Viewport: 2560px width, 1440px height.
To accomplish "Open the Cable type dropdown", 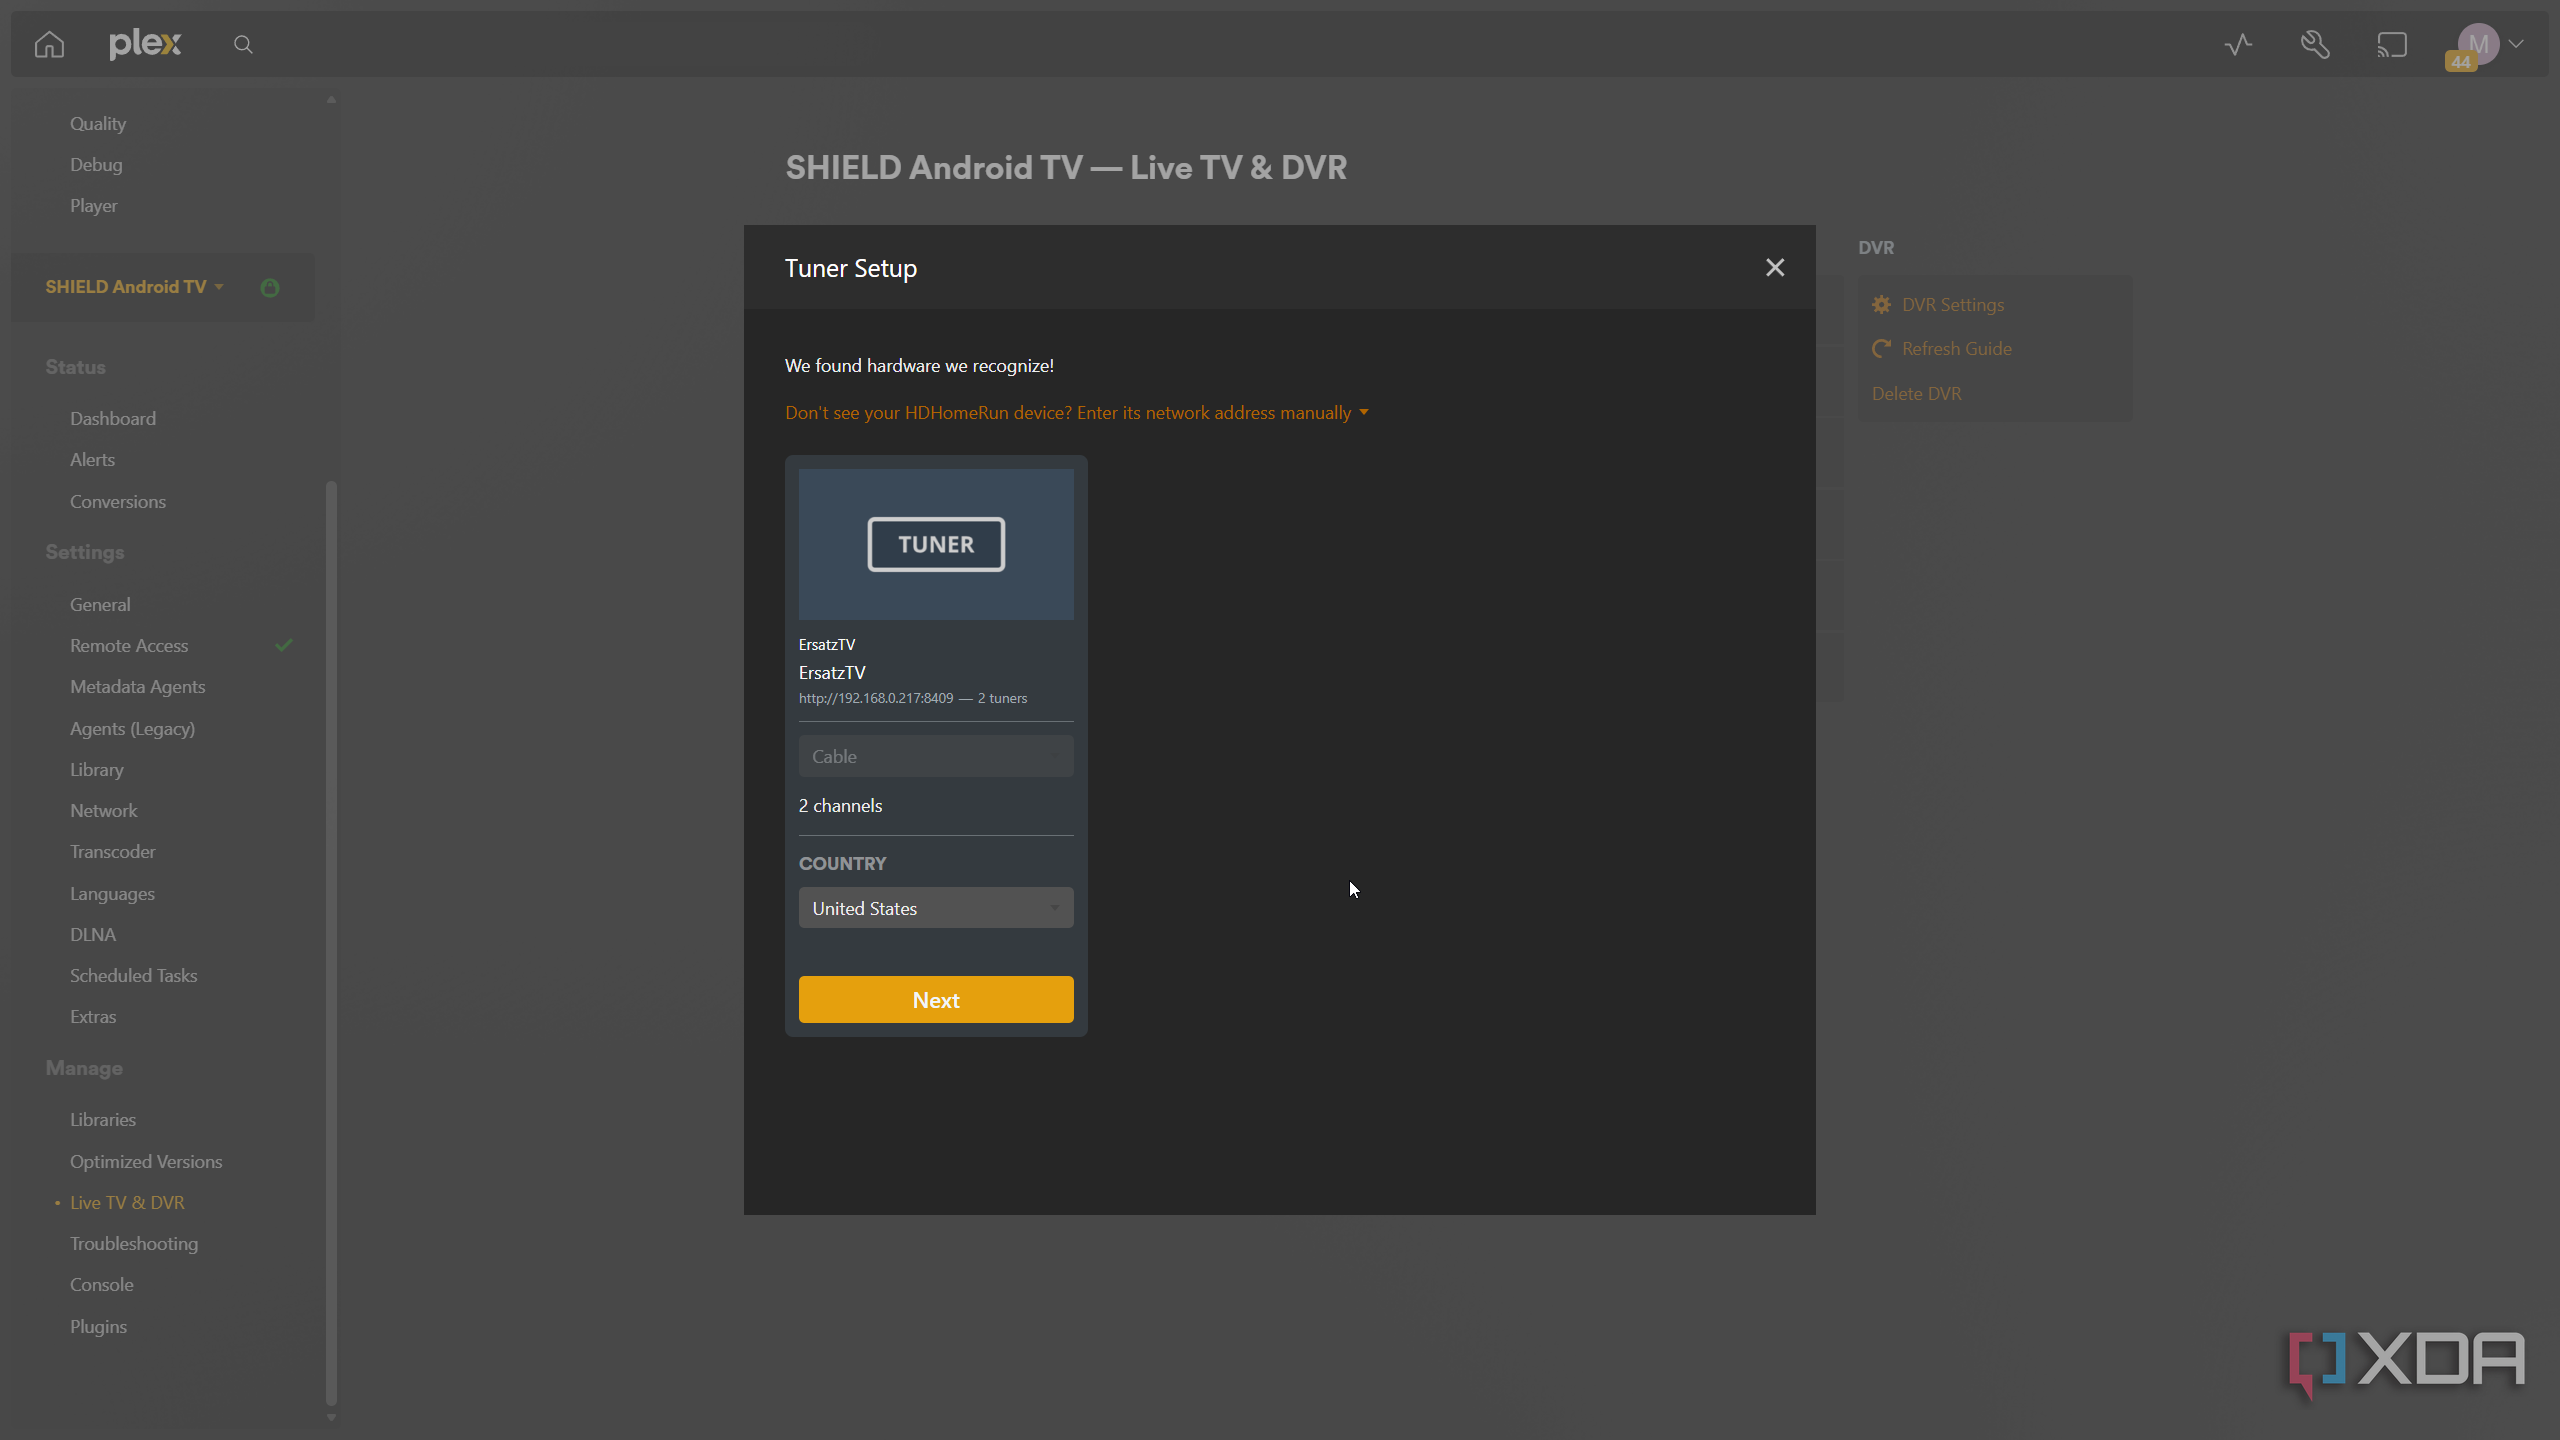I will 936,756.
